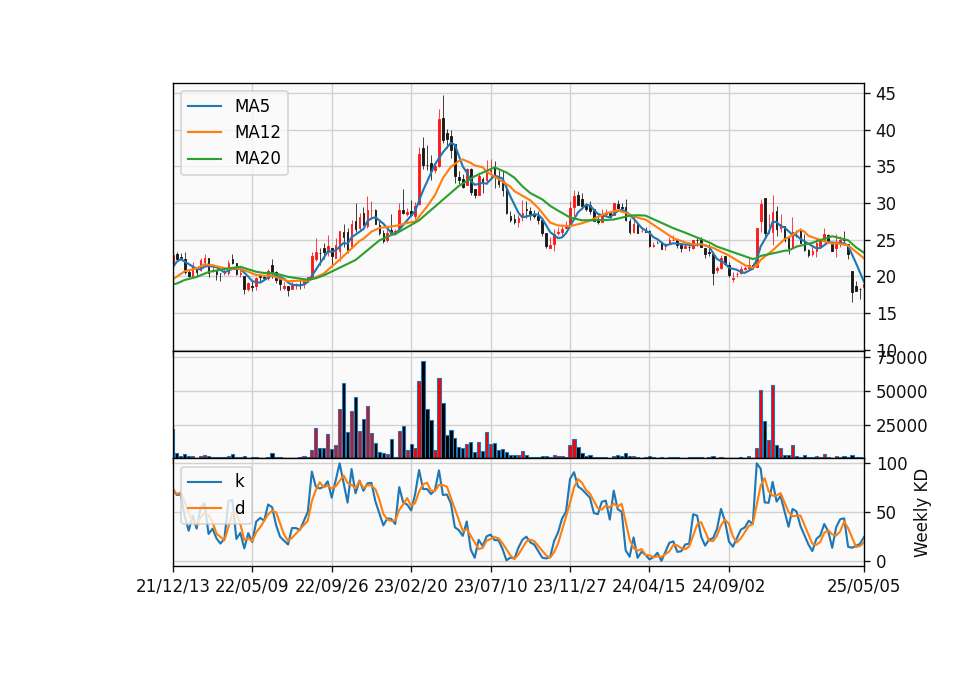Viewport: 960px width, 690px height.
Task: Click the blue MA5 legend line sample
Action: point(204,106)
